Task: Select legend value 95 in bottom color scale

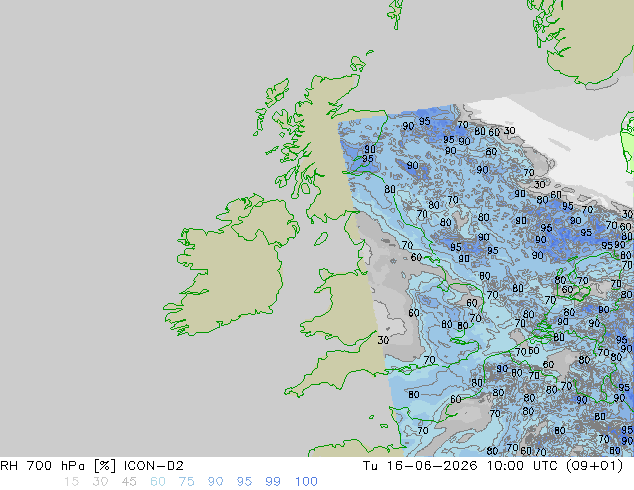Action: click(x=244, y=482)
